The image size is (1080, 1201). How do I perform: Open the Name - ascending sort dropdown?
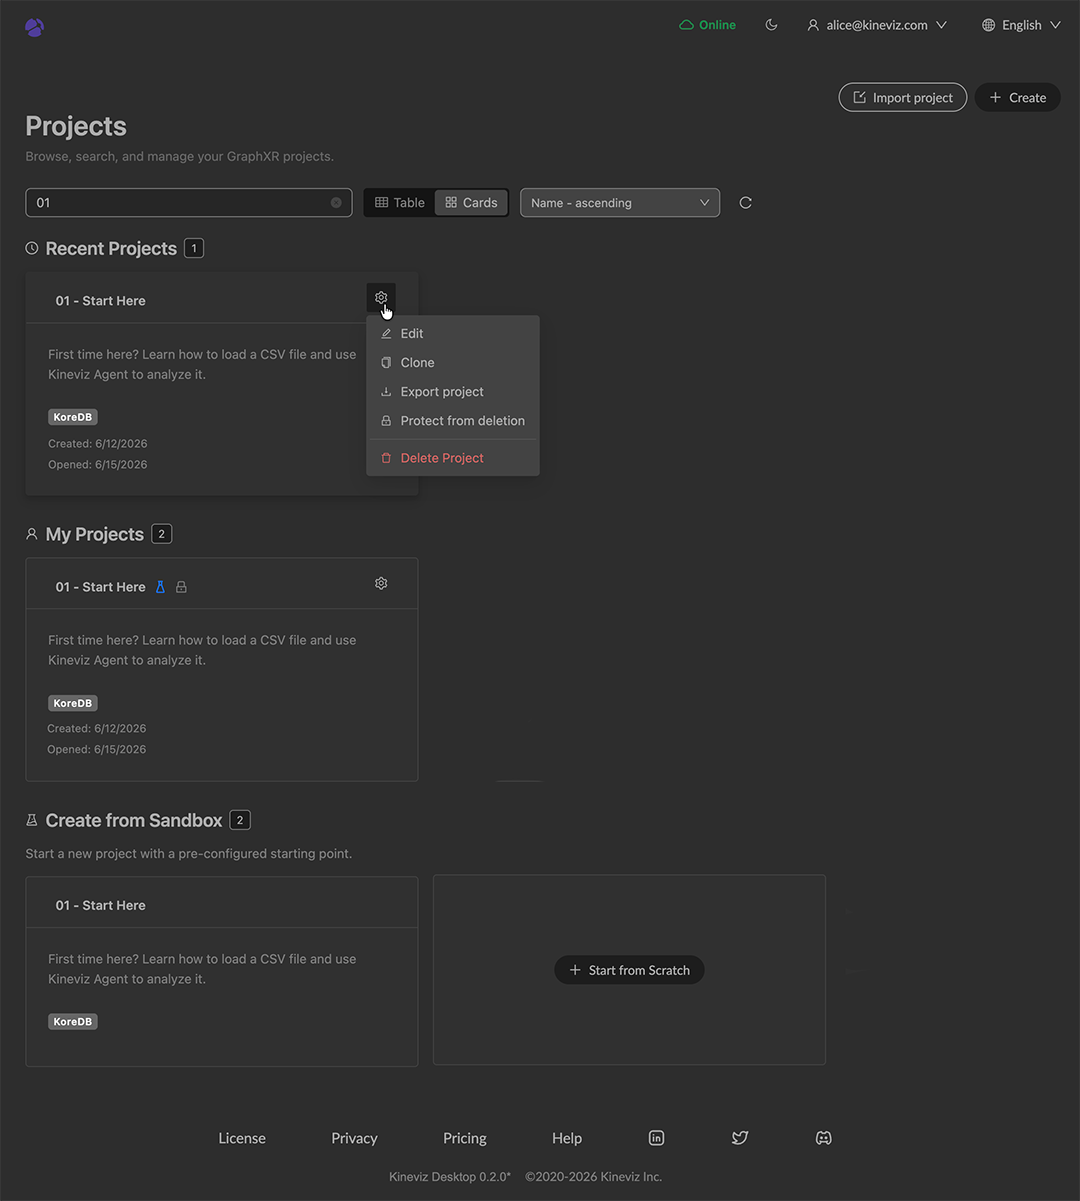(620, 203)
